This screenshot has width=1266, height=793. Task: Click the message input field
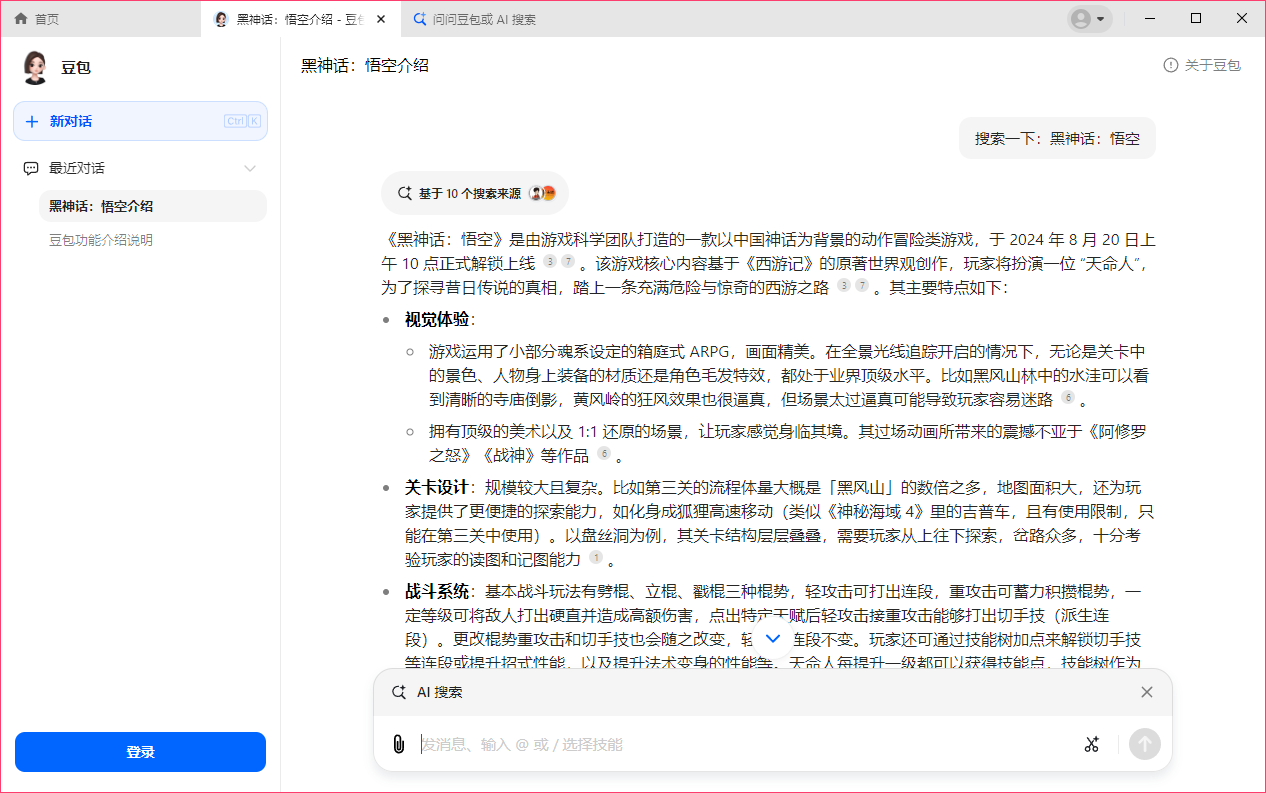click(700, 744)
